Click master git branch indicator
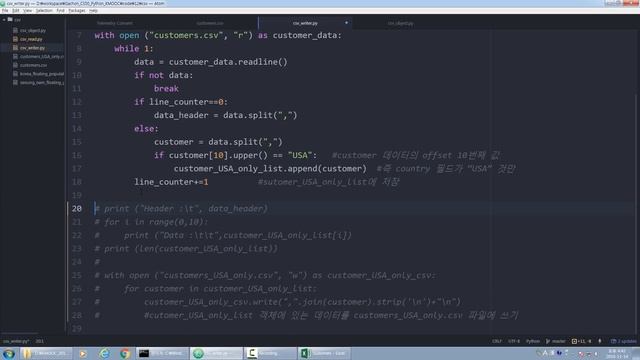This screenshot has width=640, height=360. [x=556, y=341]
